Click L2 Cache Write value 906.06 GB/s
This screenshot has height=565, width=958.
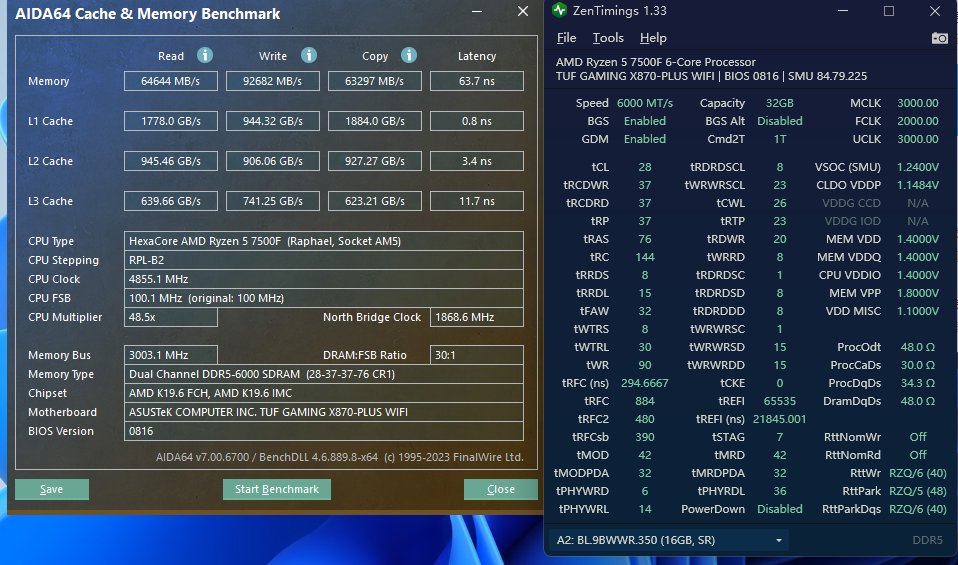[272, 161]
